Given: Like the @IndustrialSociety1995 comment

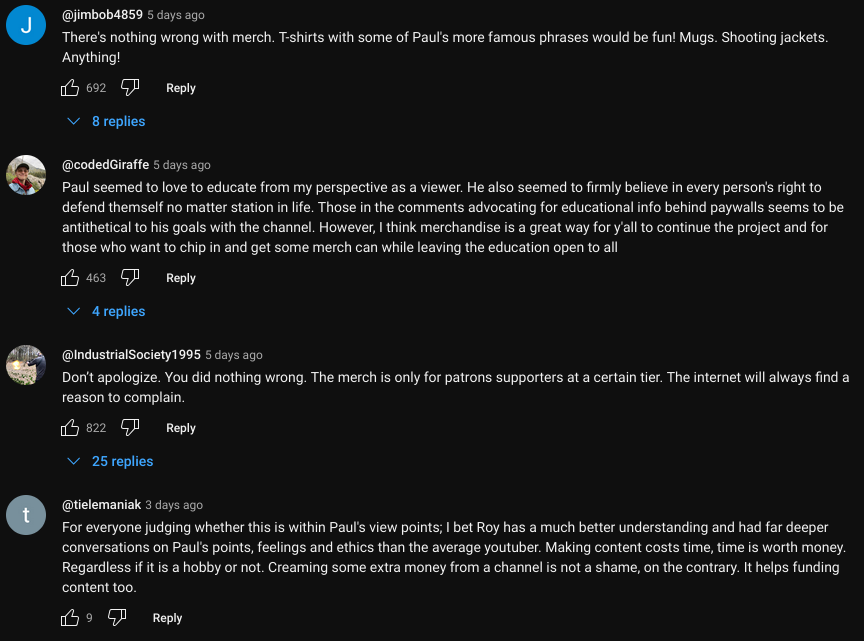Looking at the screenshot, I should (70, 428).
